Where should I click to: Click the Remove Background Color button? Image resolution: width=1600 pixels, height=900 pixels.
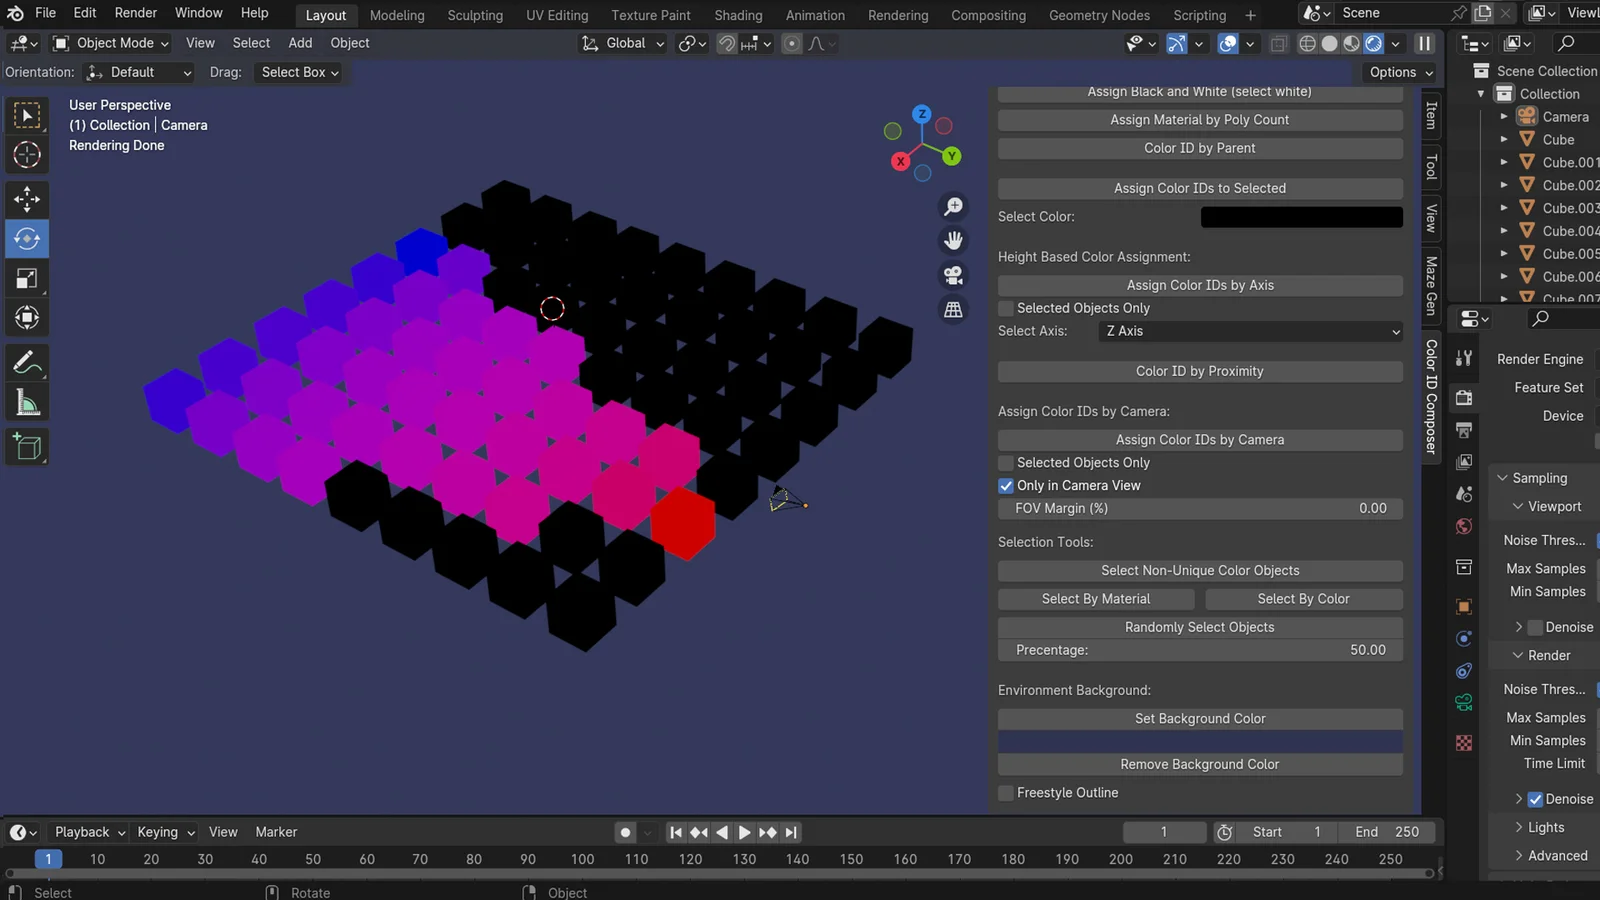(x=1199, y=763)
